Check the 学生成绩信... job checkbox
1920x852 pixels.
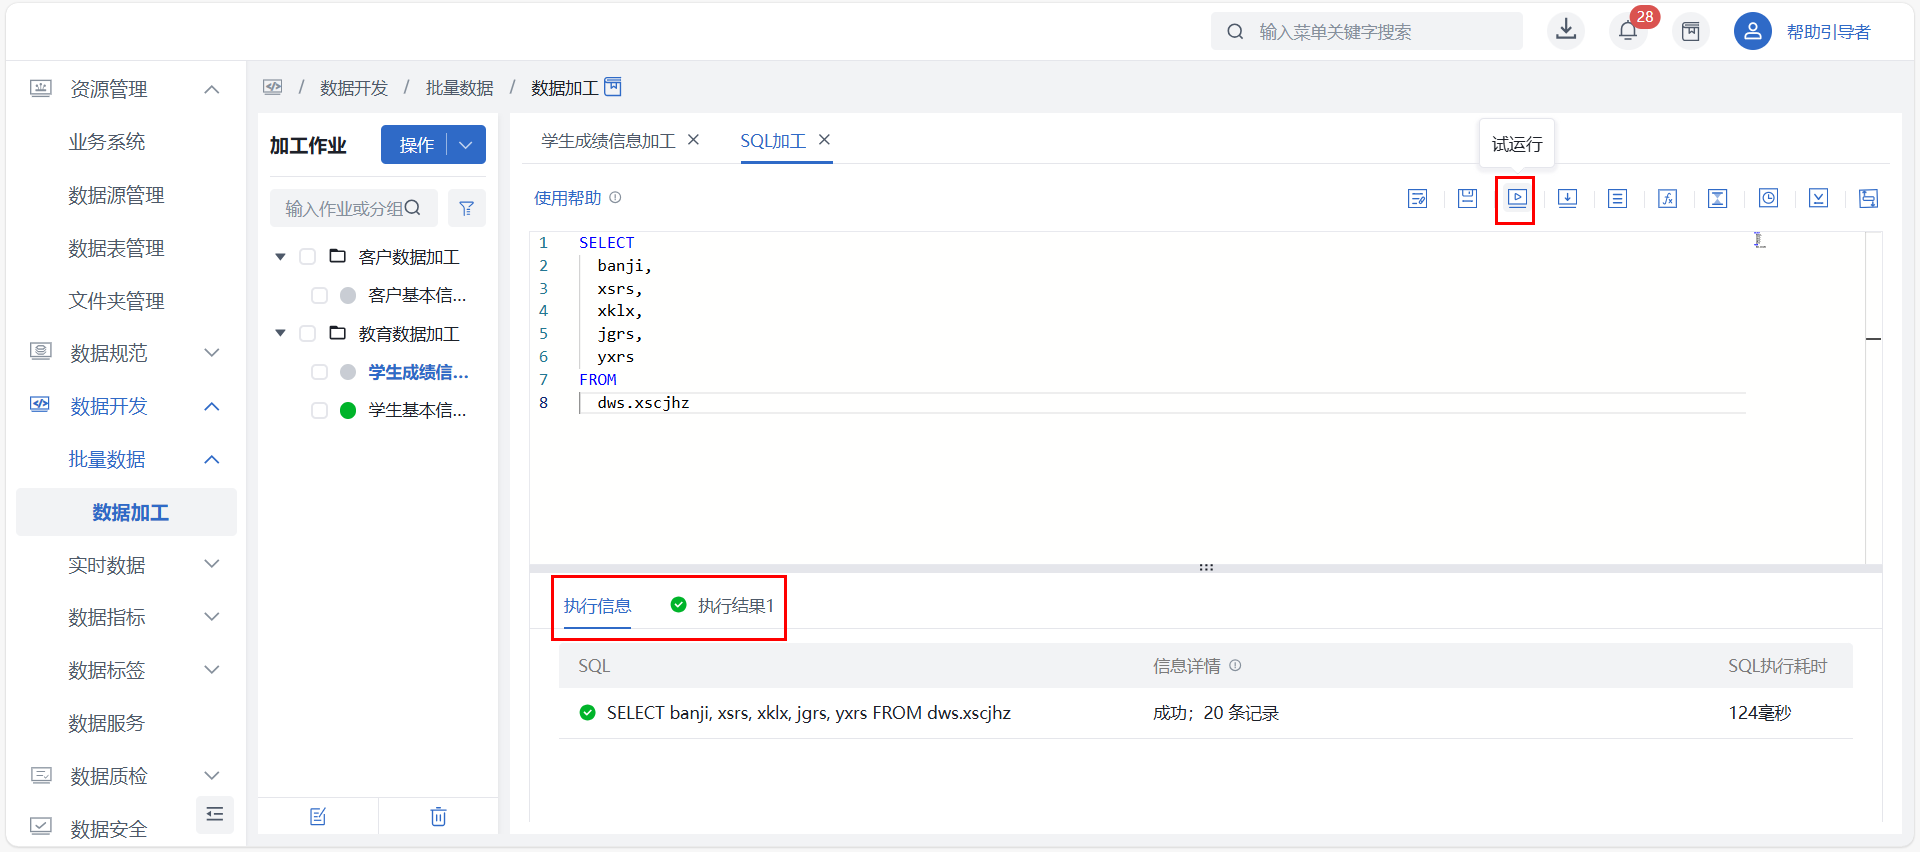click(319, 372)
